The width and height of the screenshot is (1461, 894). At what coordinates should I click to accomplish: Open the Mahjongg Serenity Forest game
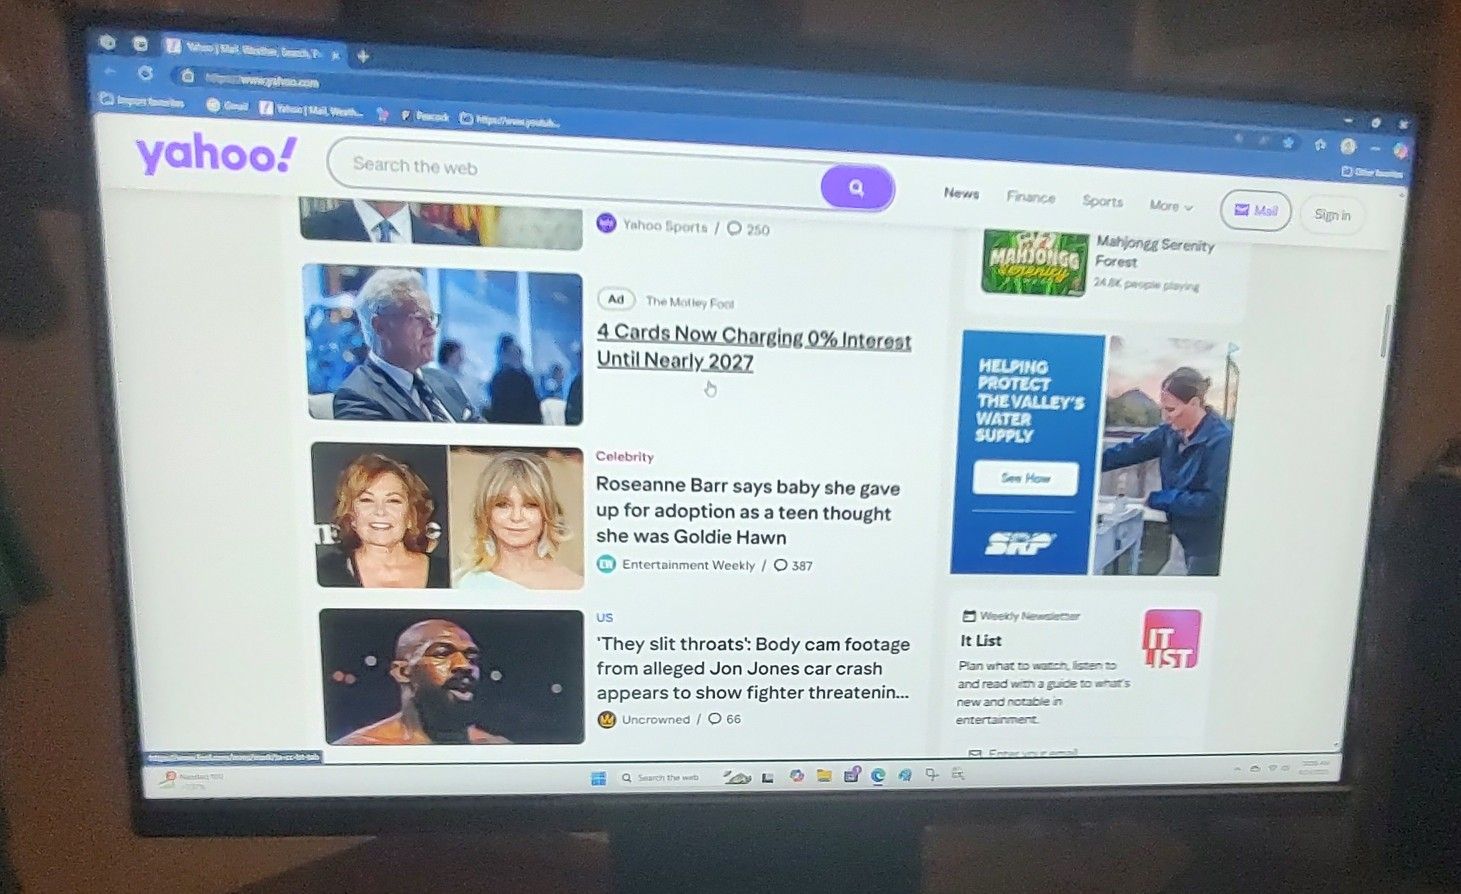tap(1155, 252)
